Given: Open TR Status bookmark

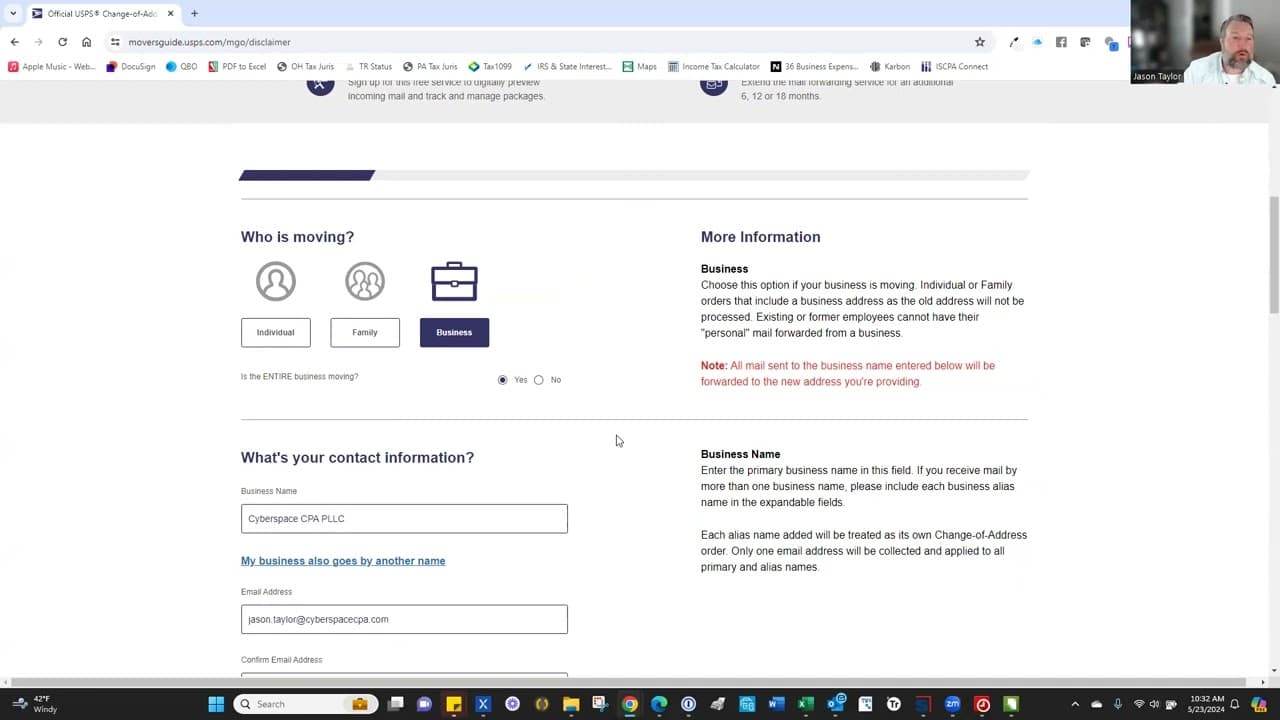Looking at the screenshot, I should pyautogui.click(x=368, y=67).
